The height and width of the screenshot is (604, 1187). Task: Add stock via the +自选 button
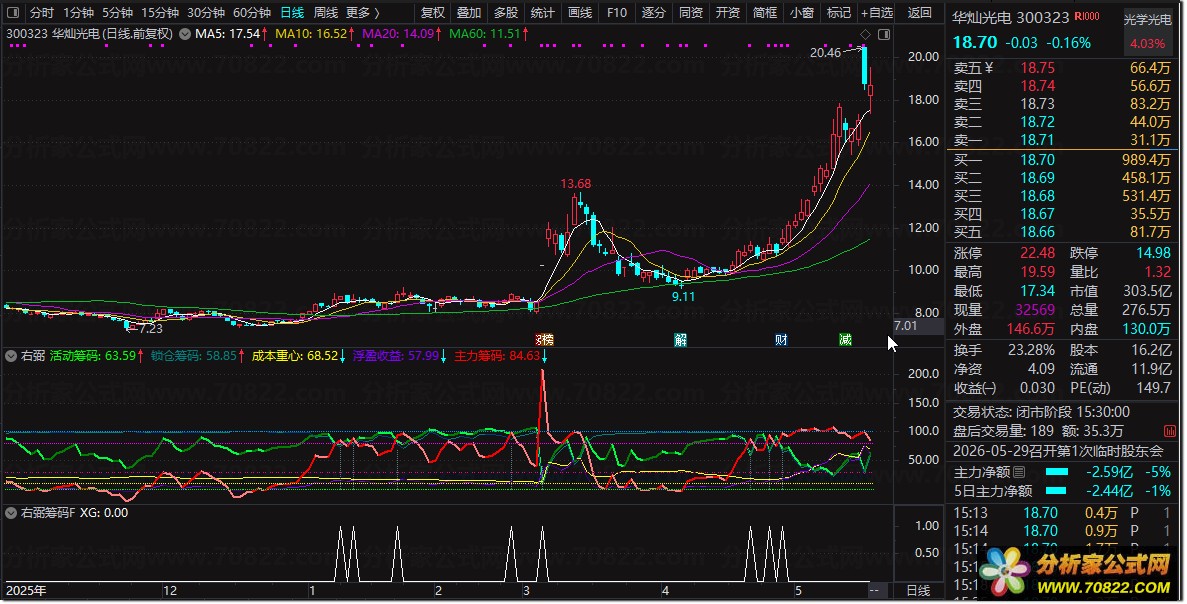coord(877,13)
